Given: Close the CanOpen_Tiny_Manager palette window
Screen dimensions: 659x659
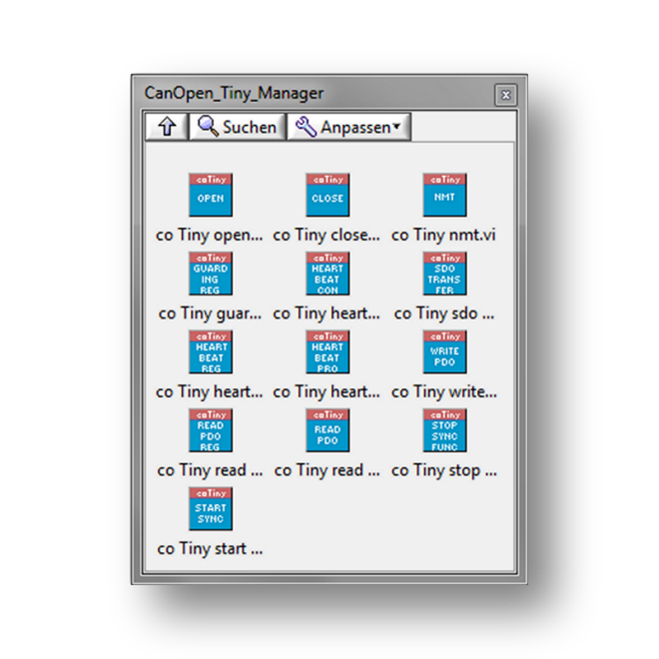Looking at the screenshot, I should click(x=506, y=95).
